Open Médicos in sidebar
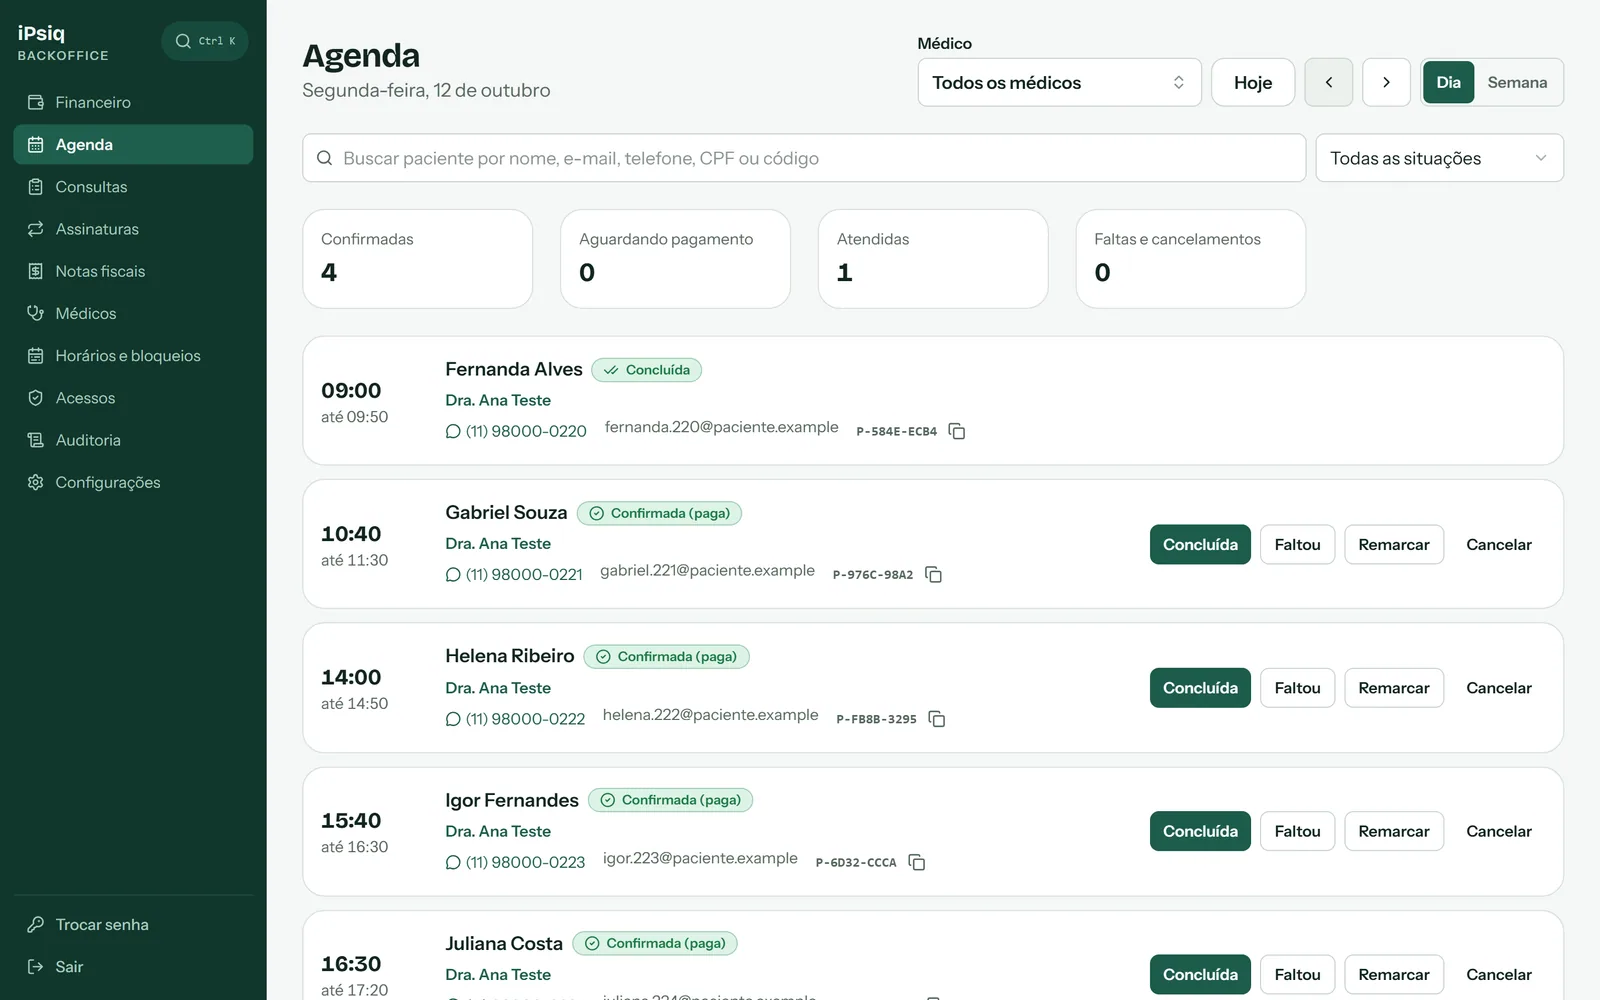This screenshot has height=1000, width=1600. tap(133, 313)
